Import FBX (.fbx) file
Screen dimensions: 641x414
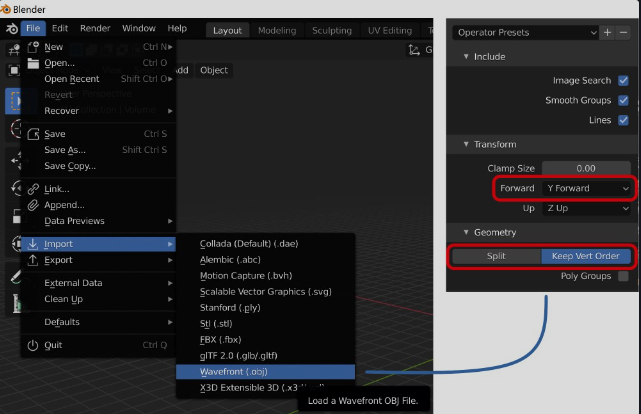266,339
